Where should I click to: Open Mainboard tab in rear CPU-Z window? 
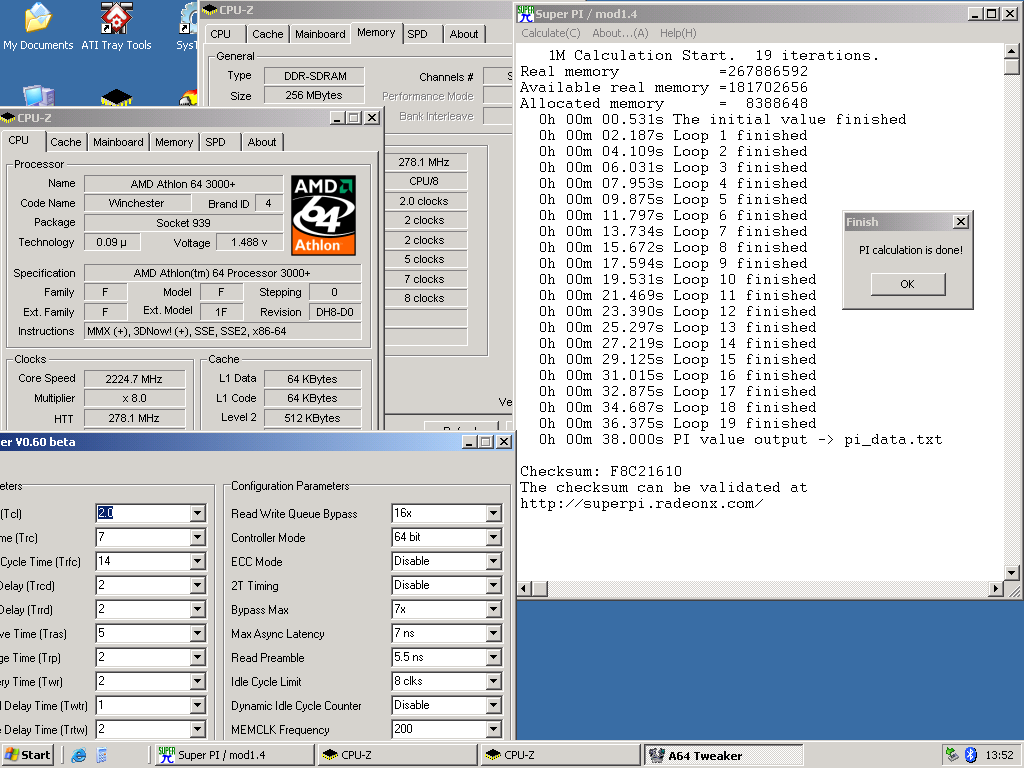[x=320, y=34]
